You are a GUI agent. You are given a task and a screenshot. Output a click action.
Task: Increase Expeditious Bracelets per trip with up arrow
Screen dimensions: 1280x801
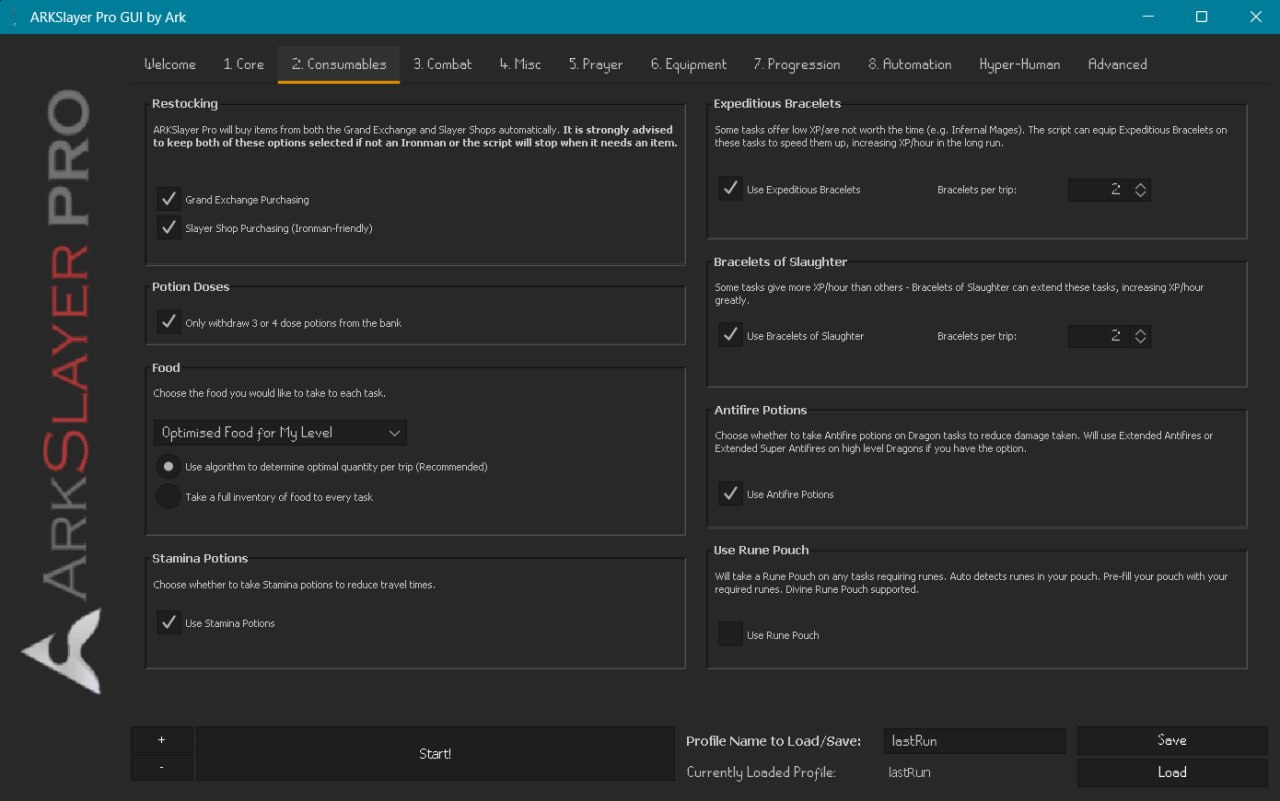(1140, 184)
